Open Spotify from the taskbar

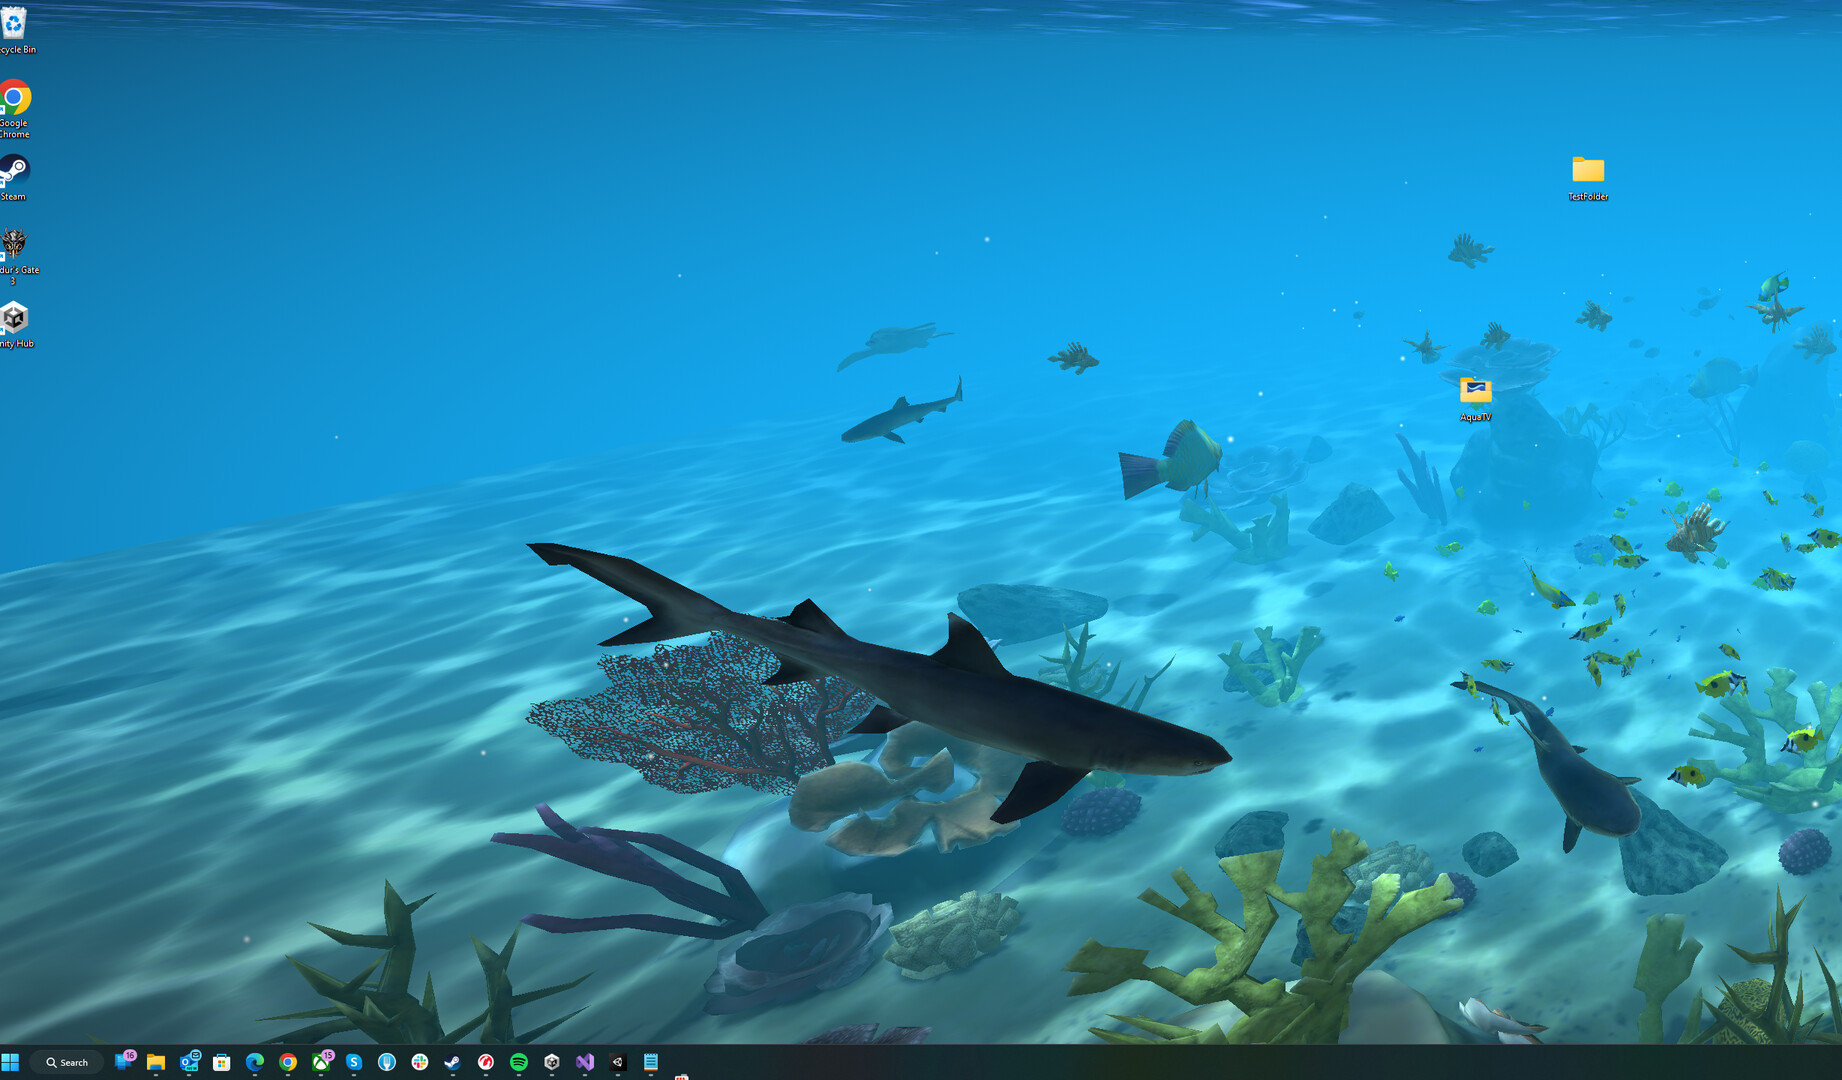[519, 1062]
